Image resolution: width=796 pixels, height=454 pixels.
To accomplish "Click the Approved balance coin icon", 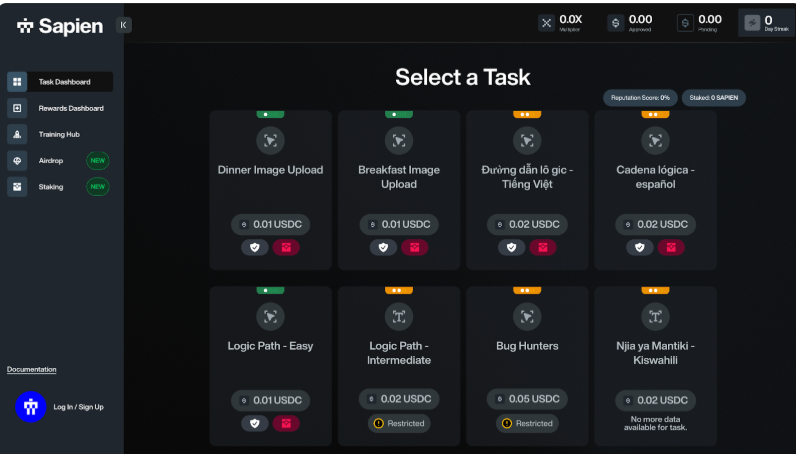I will (x=615, y=22).
